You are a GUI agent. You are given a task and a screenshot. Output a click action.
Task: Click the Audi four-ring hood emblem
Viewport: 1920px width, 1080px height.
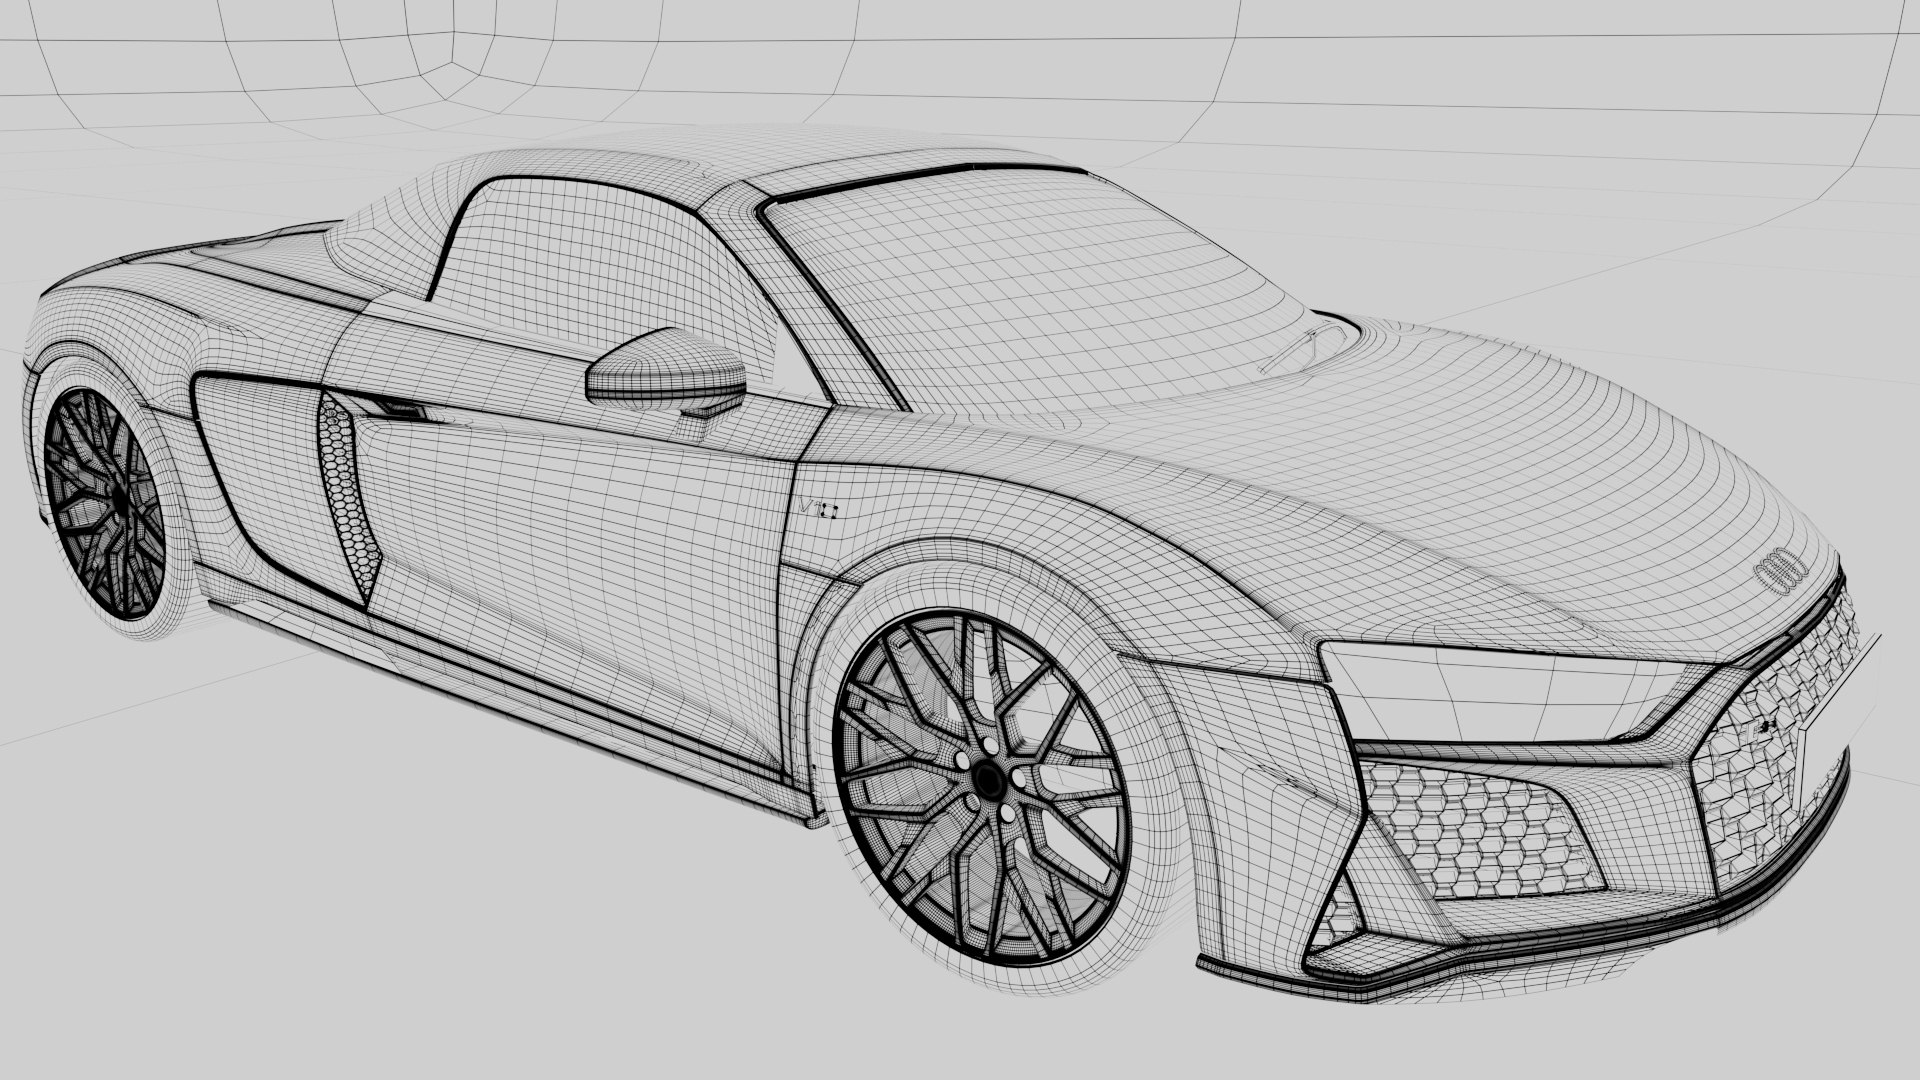(1781, 571)
